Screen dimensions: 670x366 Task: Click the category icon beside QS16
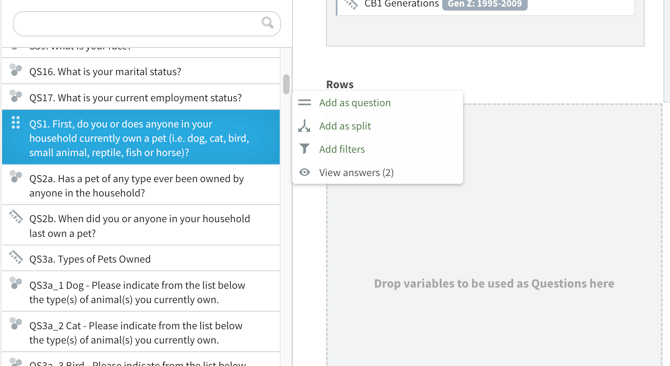(16, 70)
